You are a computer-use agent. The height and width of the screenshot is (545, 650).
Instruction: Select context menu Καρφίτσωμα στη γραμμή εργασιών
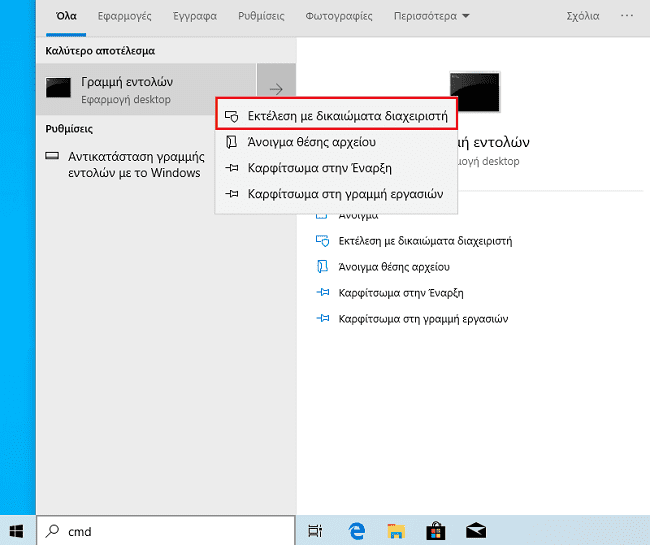[336, 194]
